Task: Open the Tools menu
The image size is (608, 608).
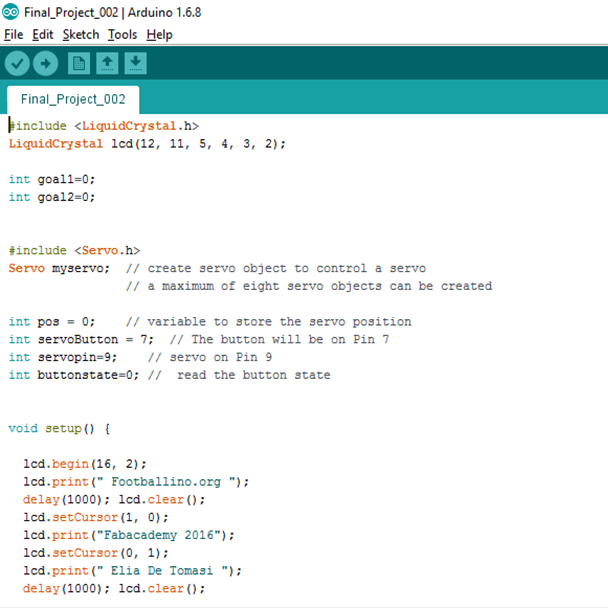Action: coord(122,35)
